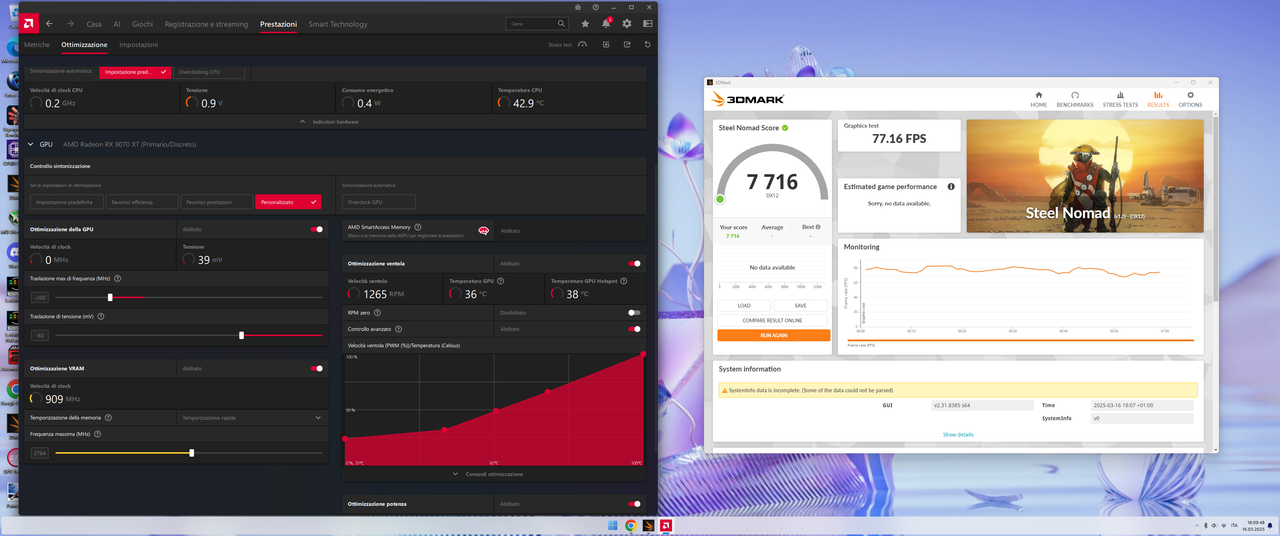Click the Overclocking CPU button
The image size is (1280, 536).
210,72
